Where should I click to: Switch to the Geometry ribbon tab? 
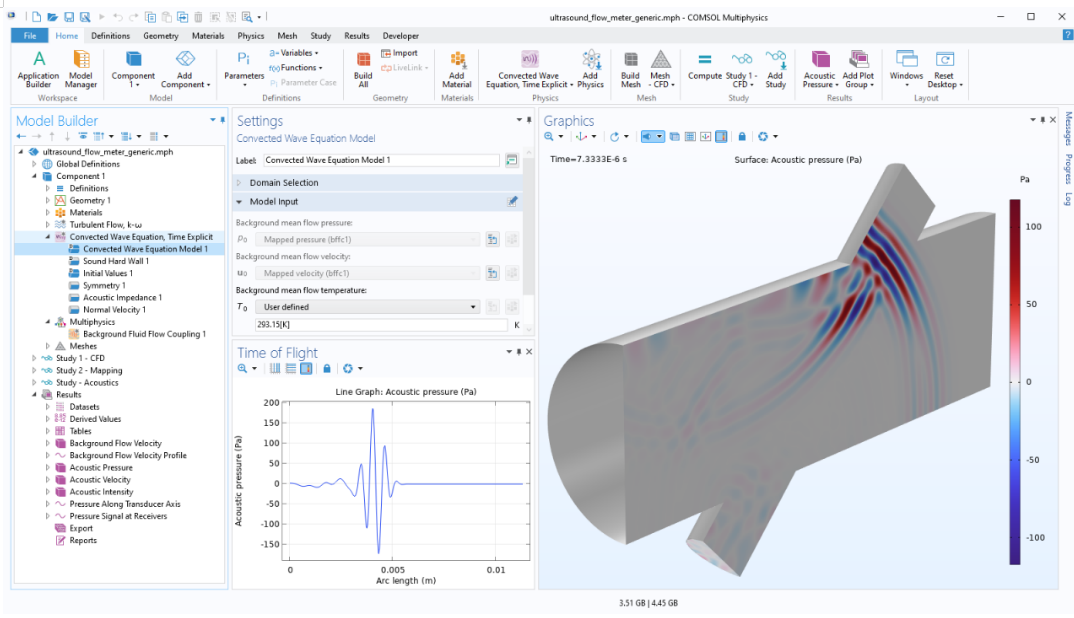pyautogui.click(x=160, y=36)
